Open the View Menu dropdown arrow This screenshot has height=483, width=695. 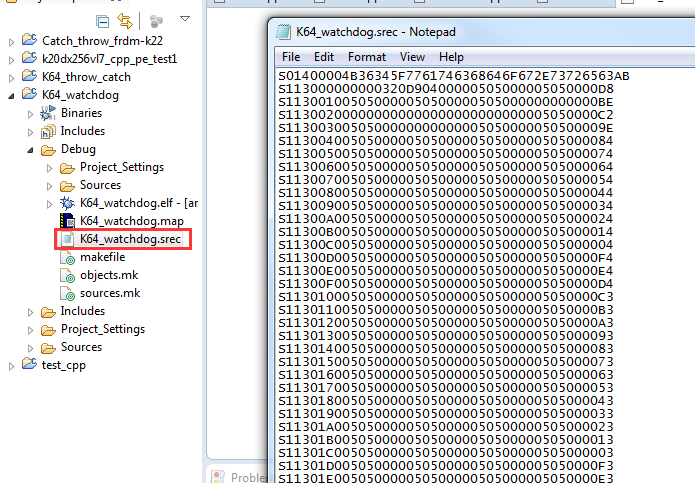[x=185, y=19]
